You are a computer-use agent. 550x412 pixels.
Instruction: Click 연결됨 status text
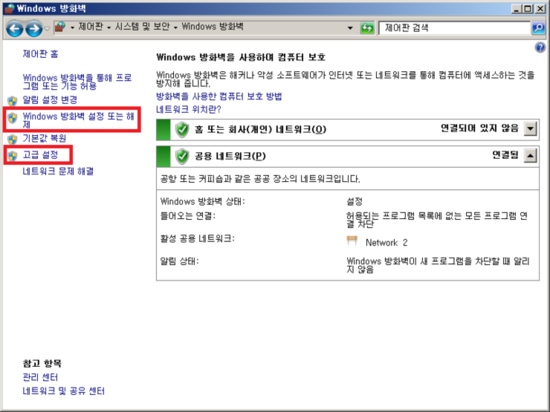pyautogui.click(x=505, y=155)
